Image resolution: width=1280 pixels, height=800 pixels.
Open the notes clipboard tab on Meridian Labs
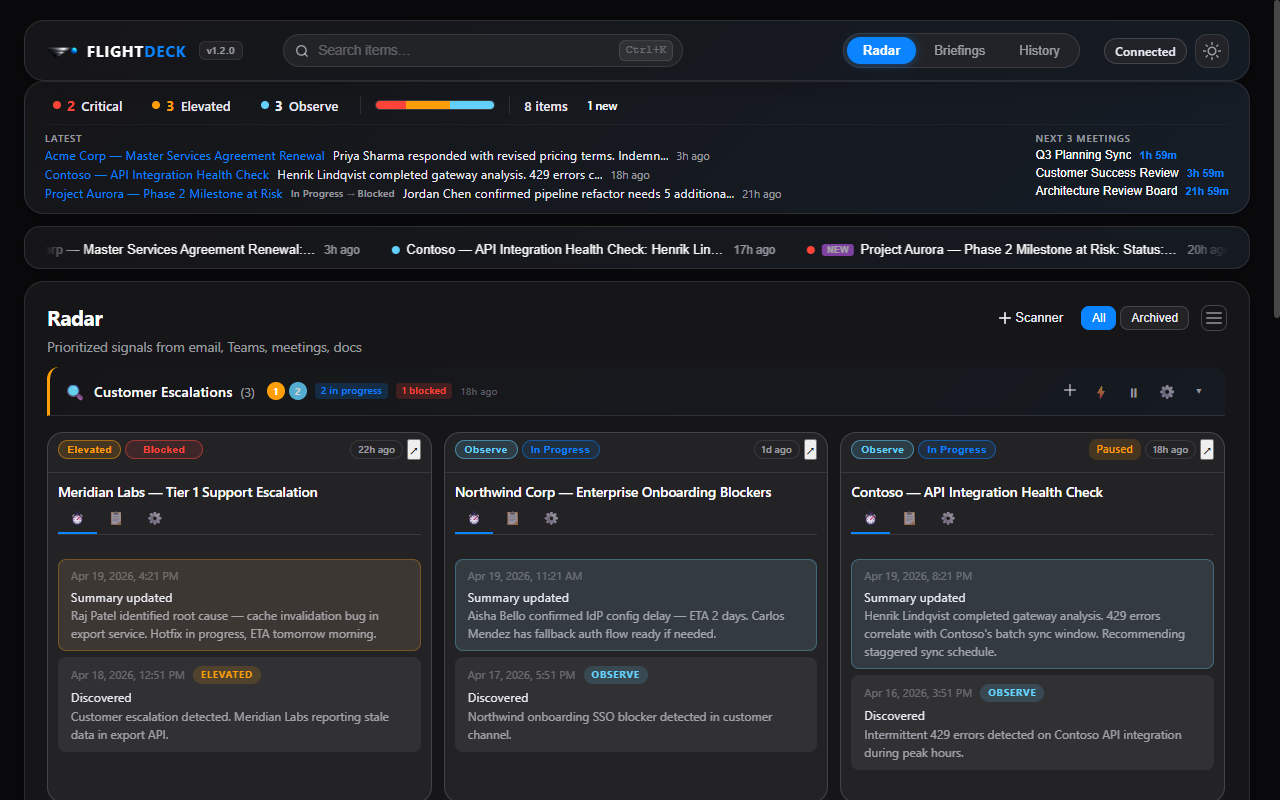coord(116,518)
